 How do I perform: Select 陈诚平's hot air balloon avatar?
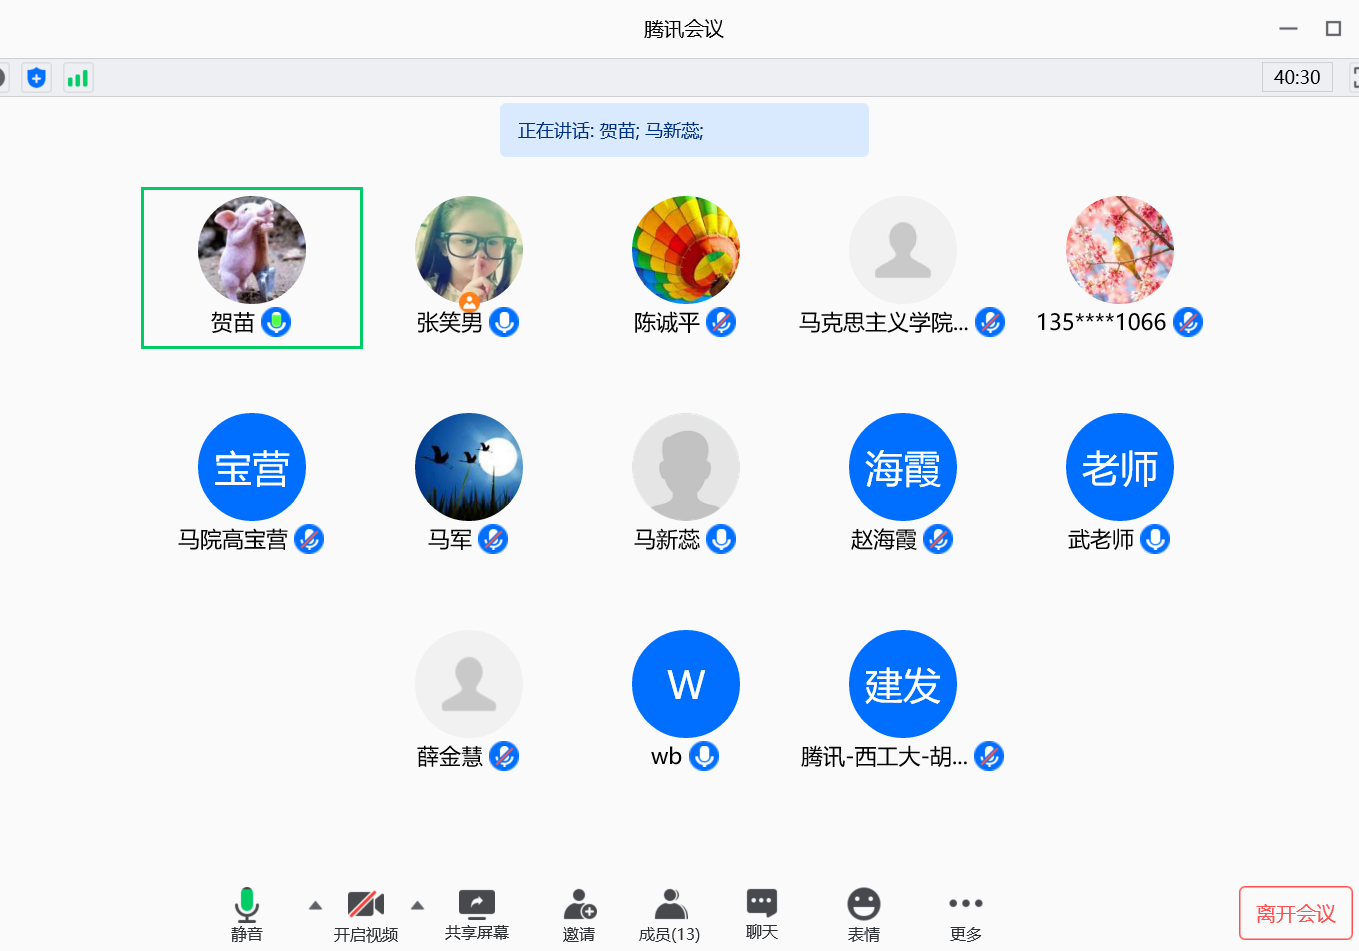click(686, 250)
